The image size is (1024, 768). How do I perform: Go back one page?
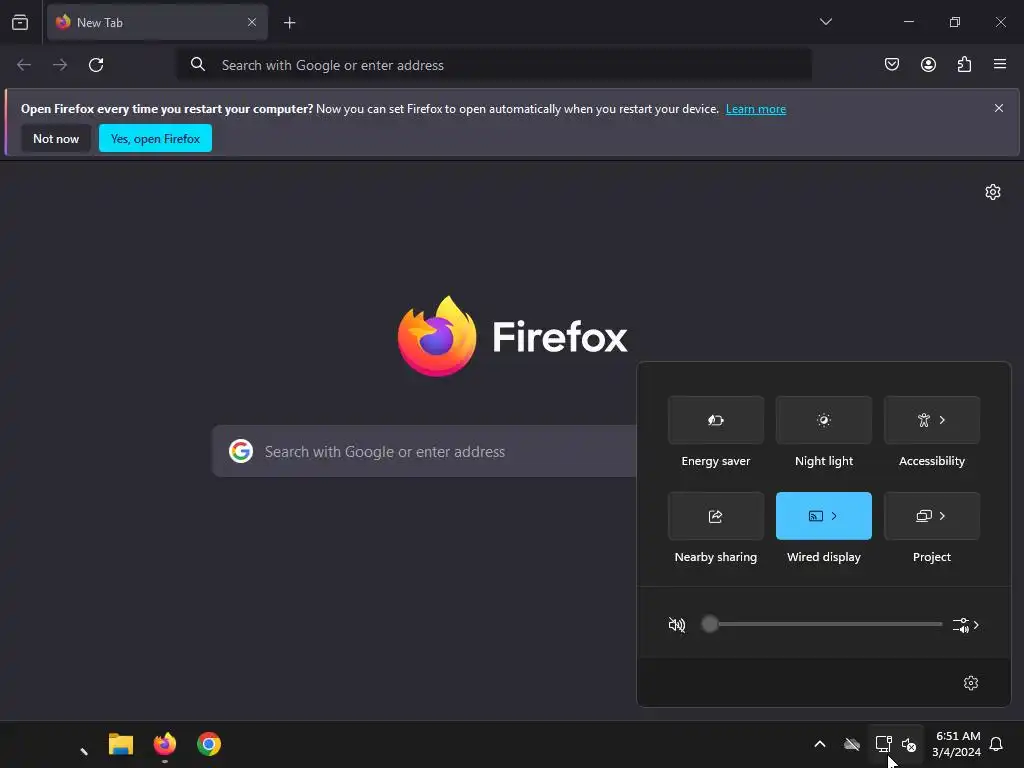(24, 65)
